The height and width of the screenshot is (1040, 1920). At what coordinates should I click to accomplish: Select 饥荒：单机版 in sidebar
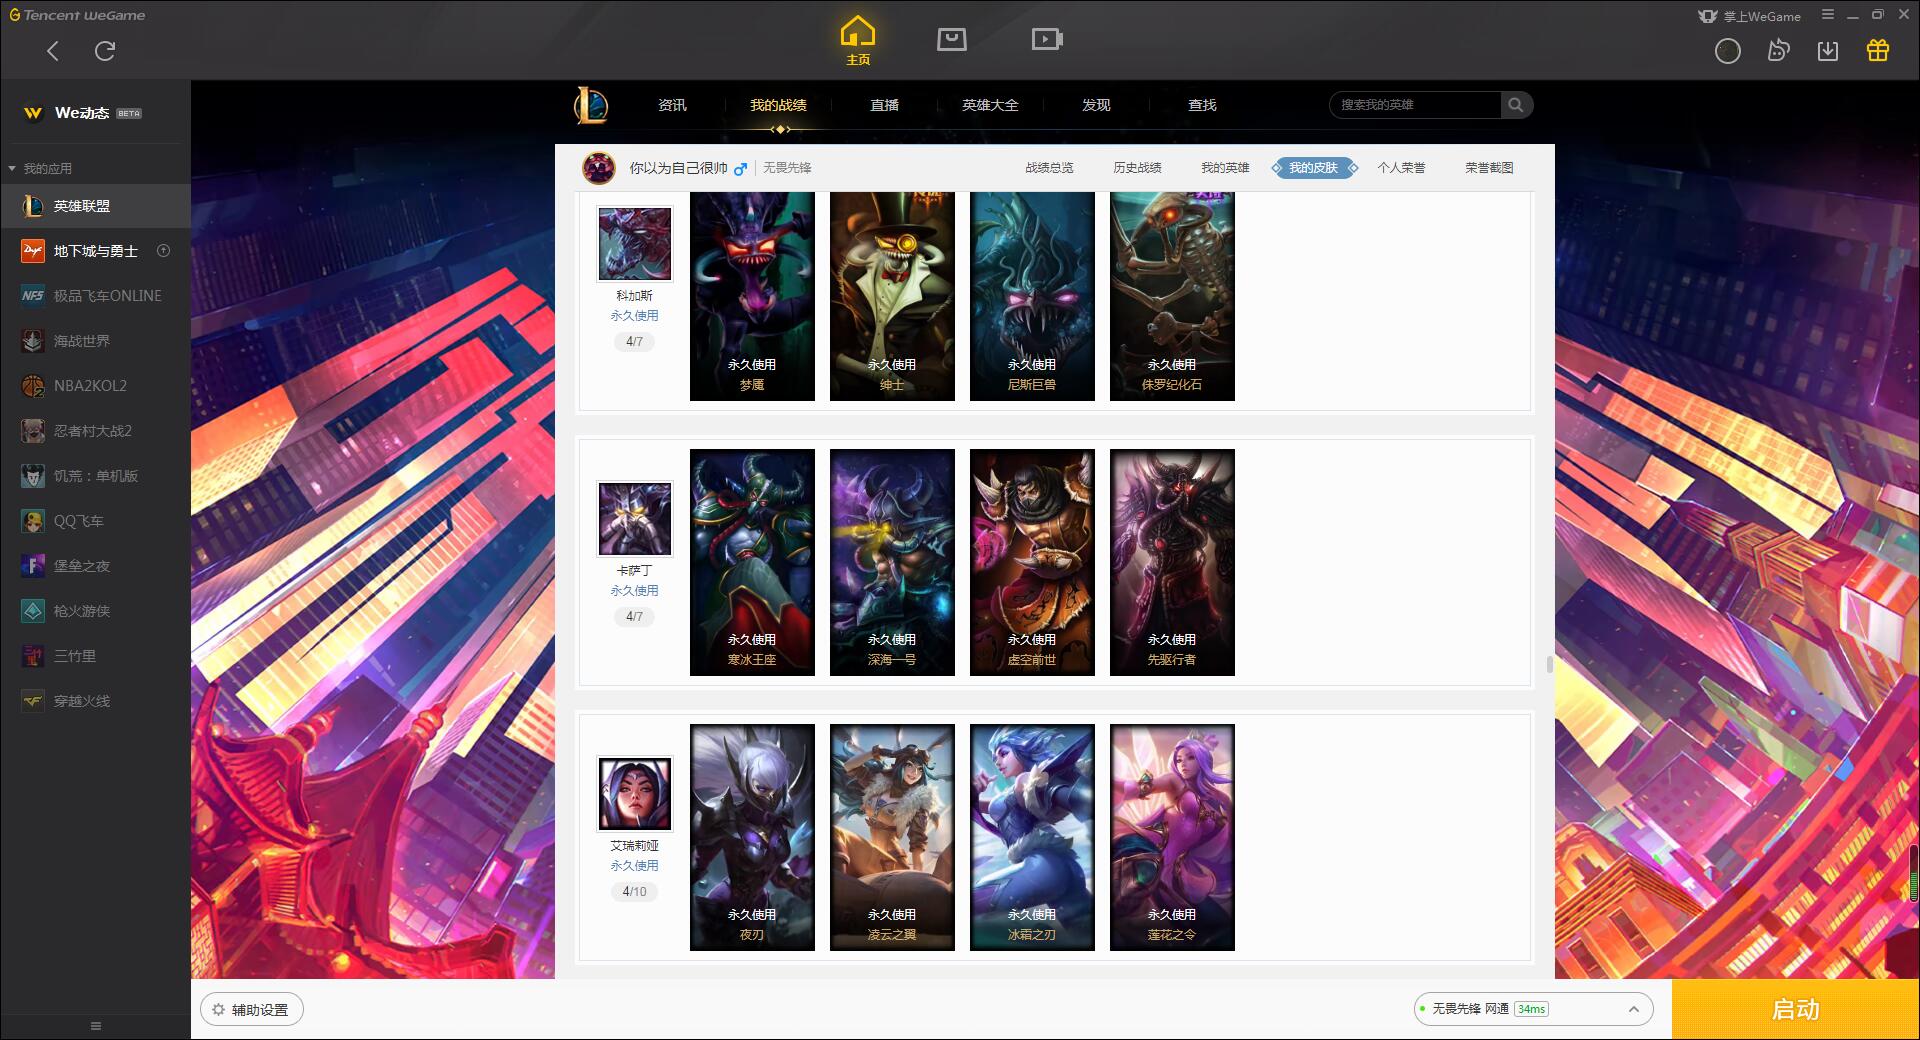(95, 476)
